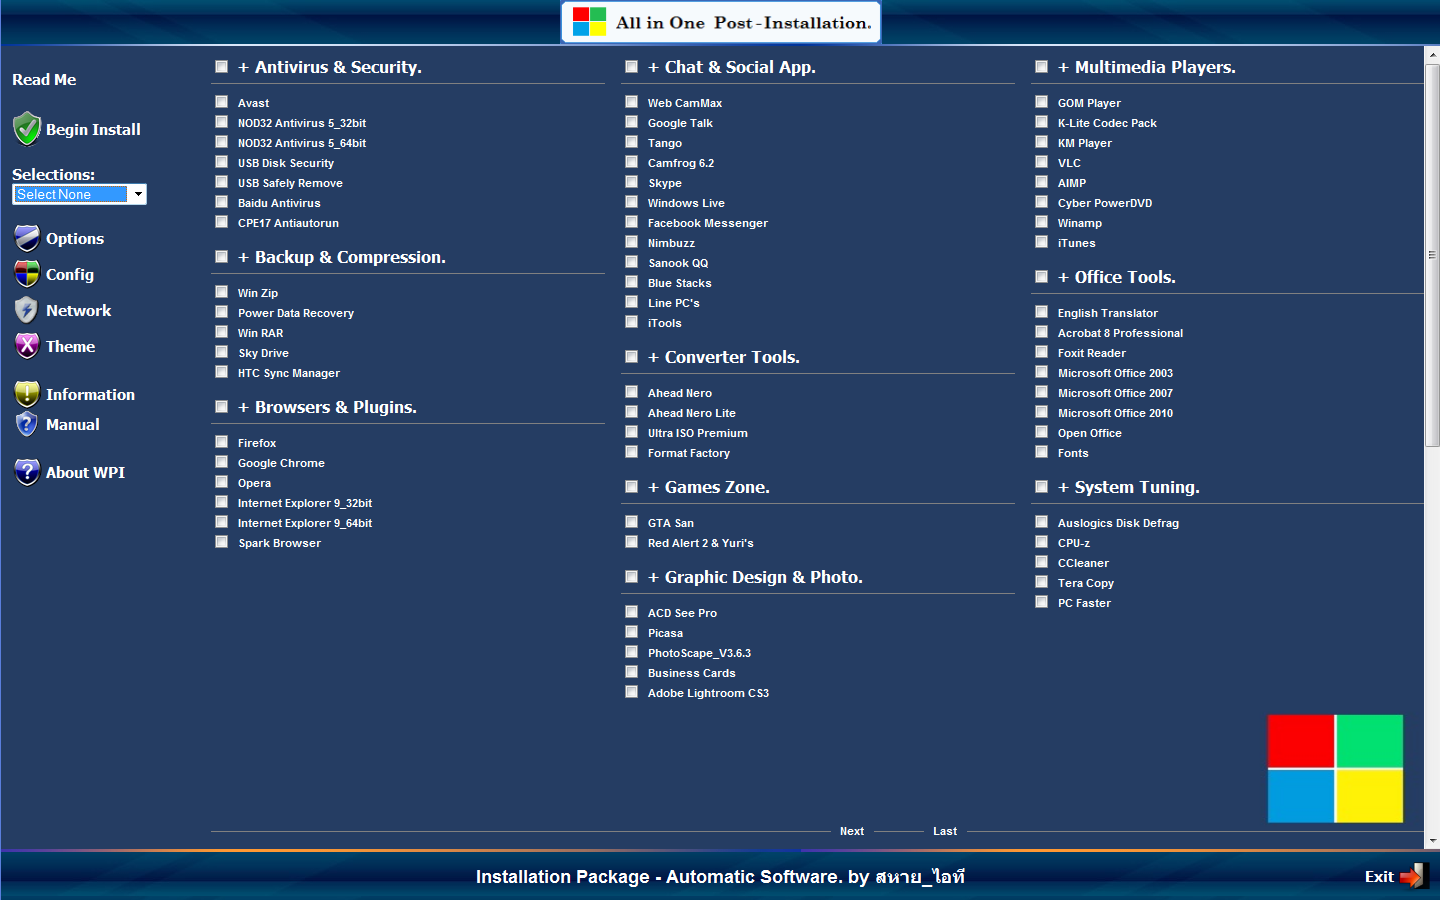Viewport: 1440px width, 900px height.
Task: Check all Multimedia Players category checkbox
Action: pyautogui.click(x=1042, y=67)
